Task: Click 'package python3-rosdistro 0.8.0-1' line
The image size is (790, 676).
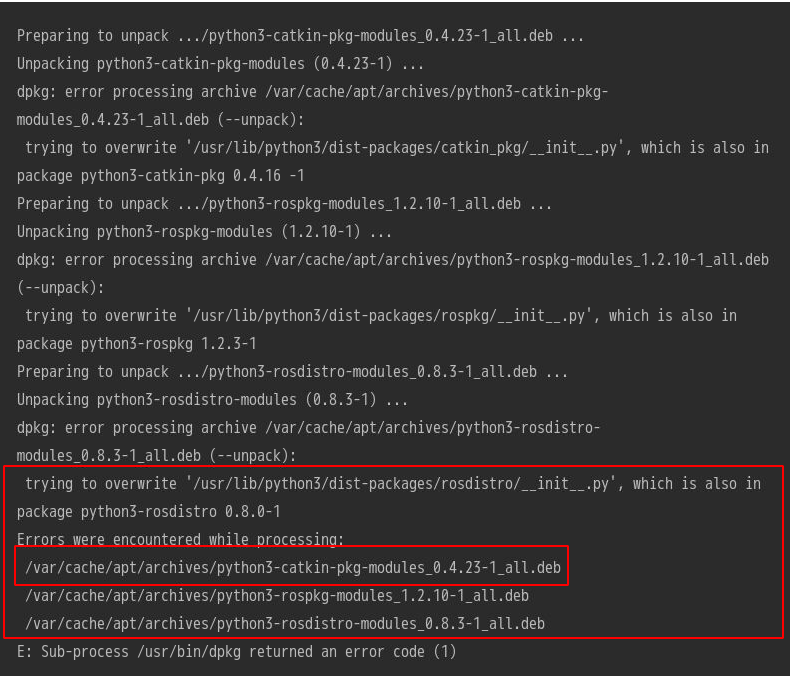Action: click(149, 512)
